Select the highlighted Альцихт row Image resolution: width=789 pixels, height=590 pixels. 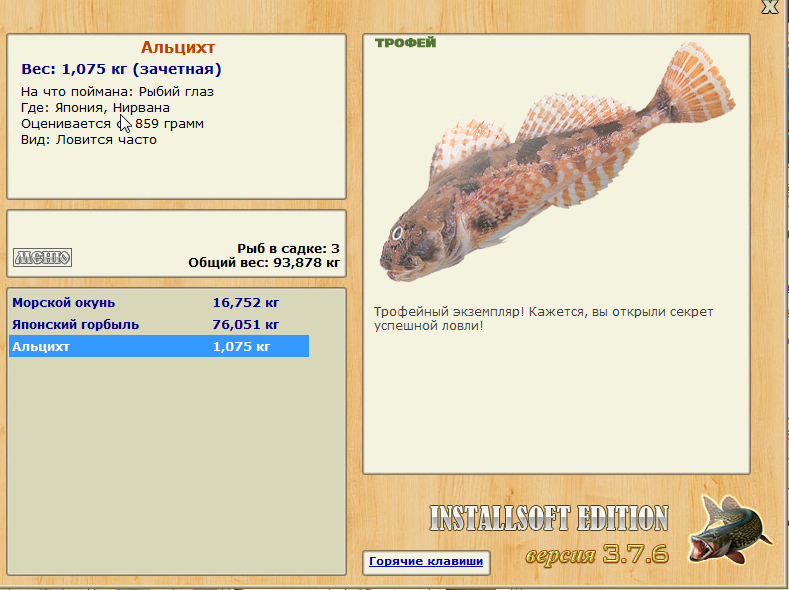159,347
